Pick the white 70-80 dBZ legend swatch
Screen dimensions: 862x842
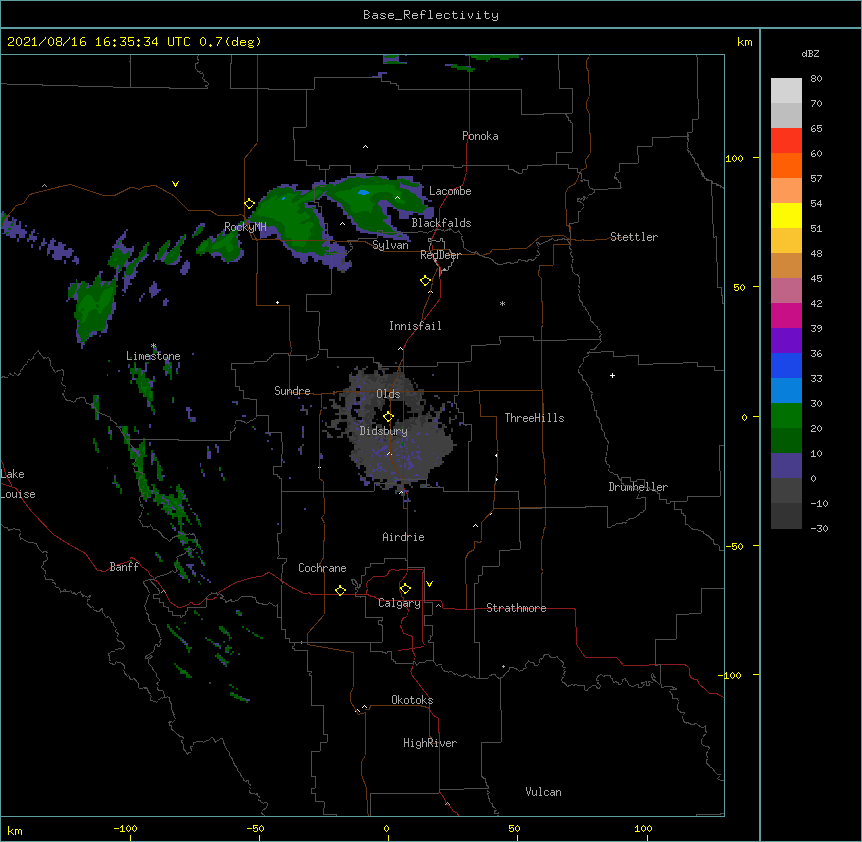click(786, 91)
